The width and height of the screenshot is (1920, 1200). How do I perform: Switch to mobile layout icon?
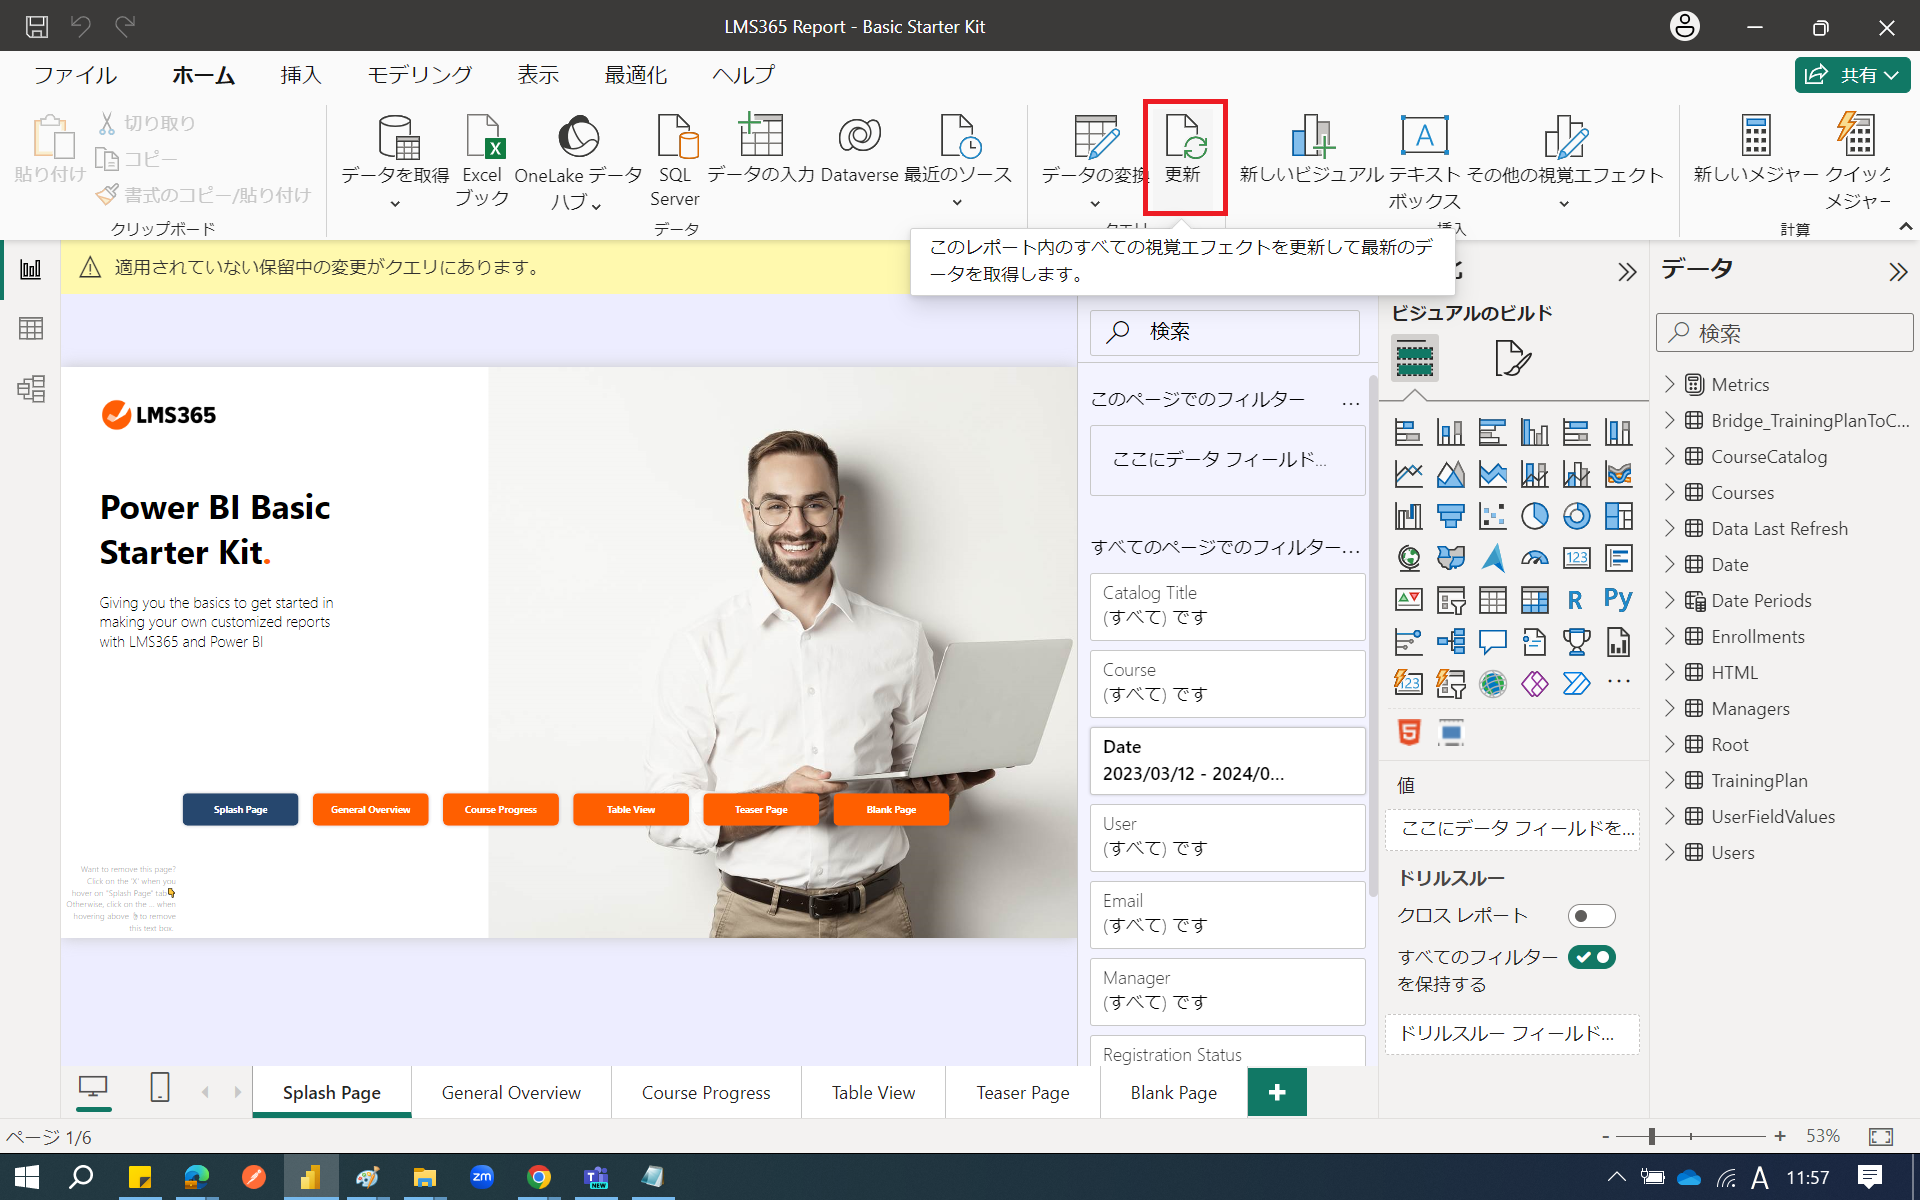160,1087
